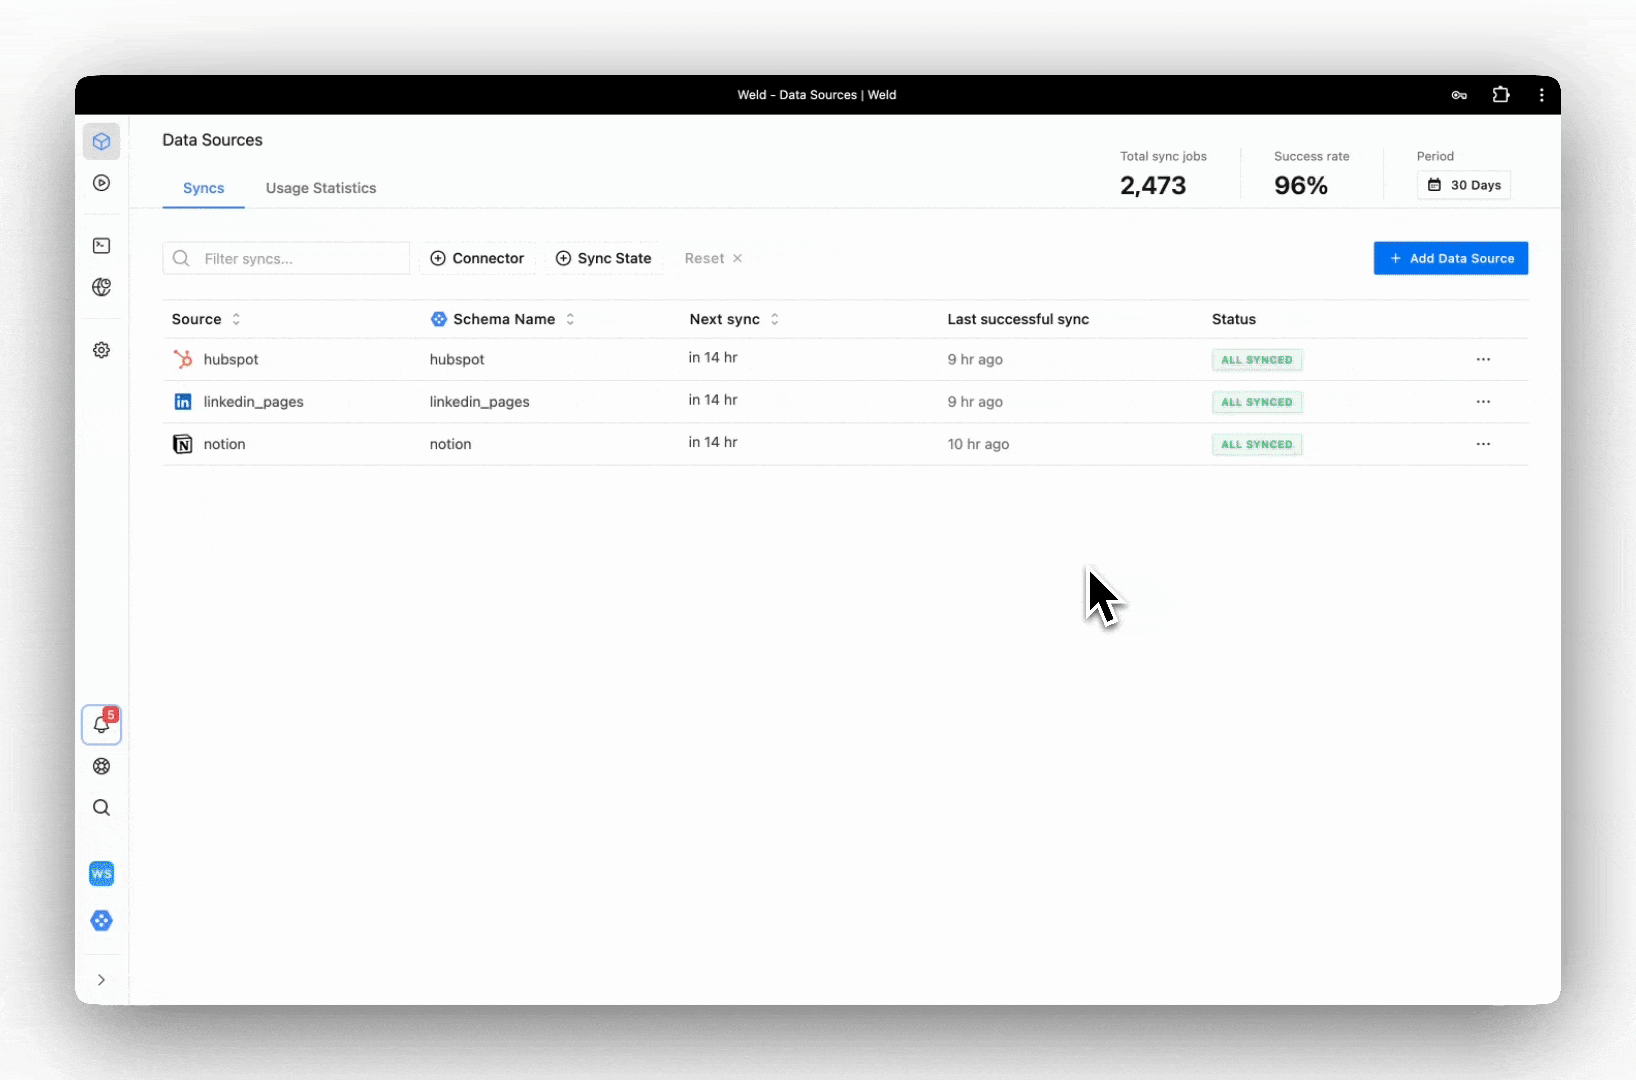Toggle sorting on the Source column

237,319
